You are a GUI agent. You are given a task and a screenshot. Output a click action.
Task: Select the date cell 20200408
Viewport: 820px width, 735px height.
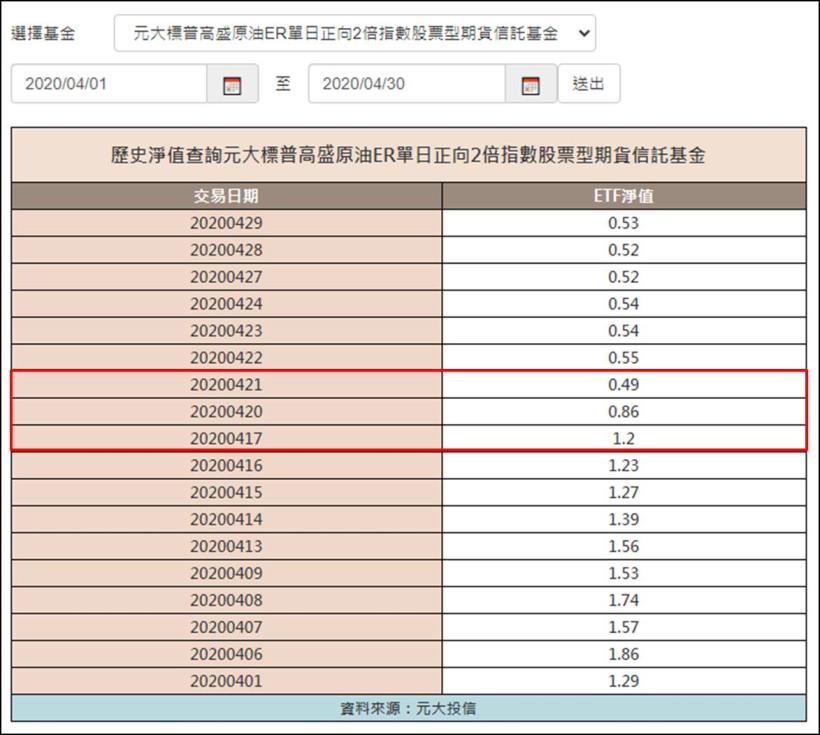coord(226,601)
